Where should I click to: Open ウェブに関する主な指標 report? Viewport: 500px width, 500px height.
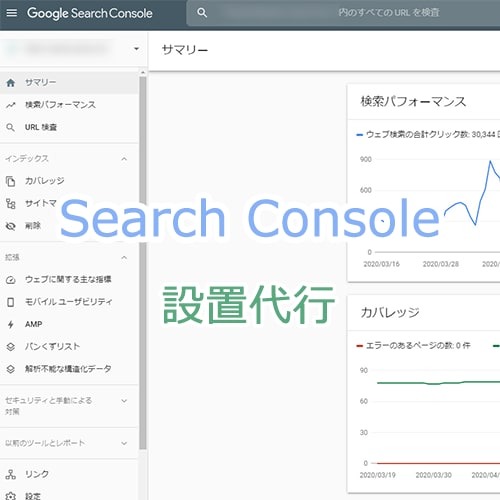[69, 279]
